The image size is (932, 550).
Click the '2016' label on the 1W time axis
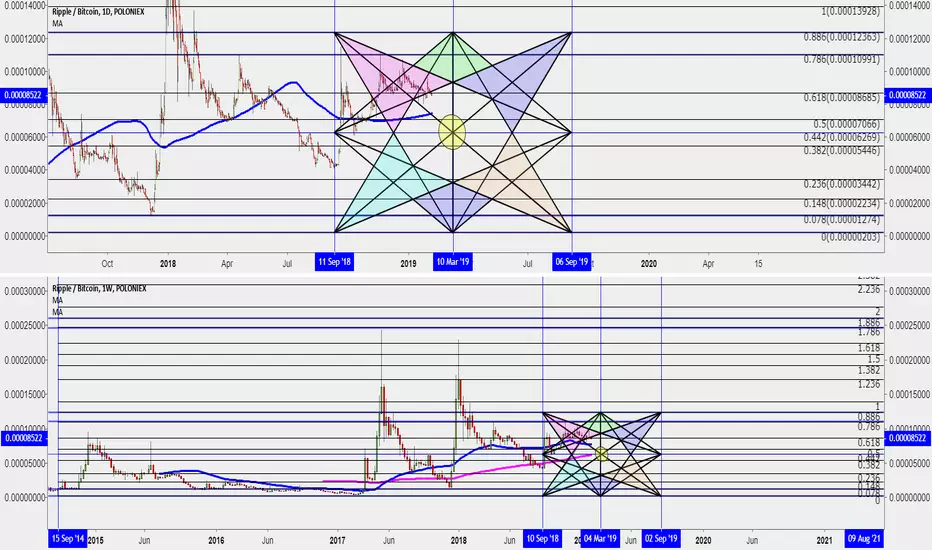(216, 540)
